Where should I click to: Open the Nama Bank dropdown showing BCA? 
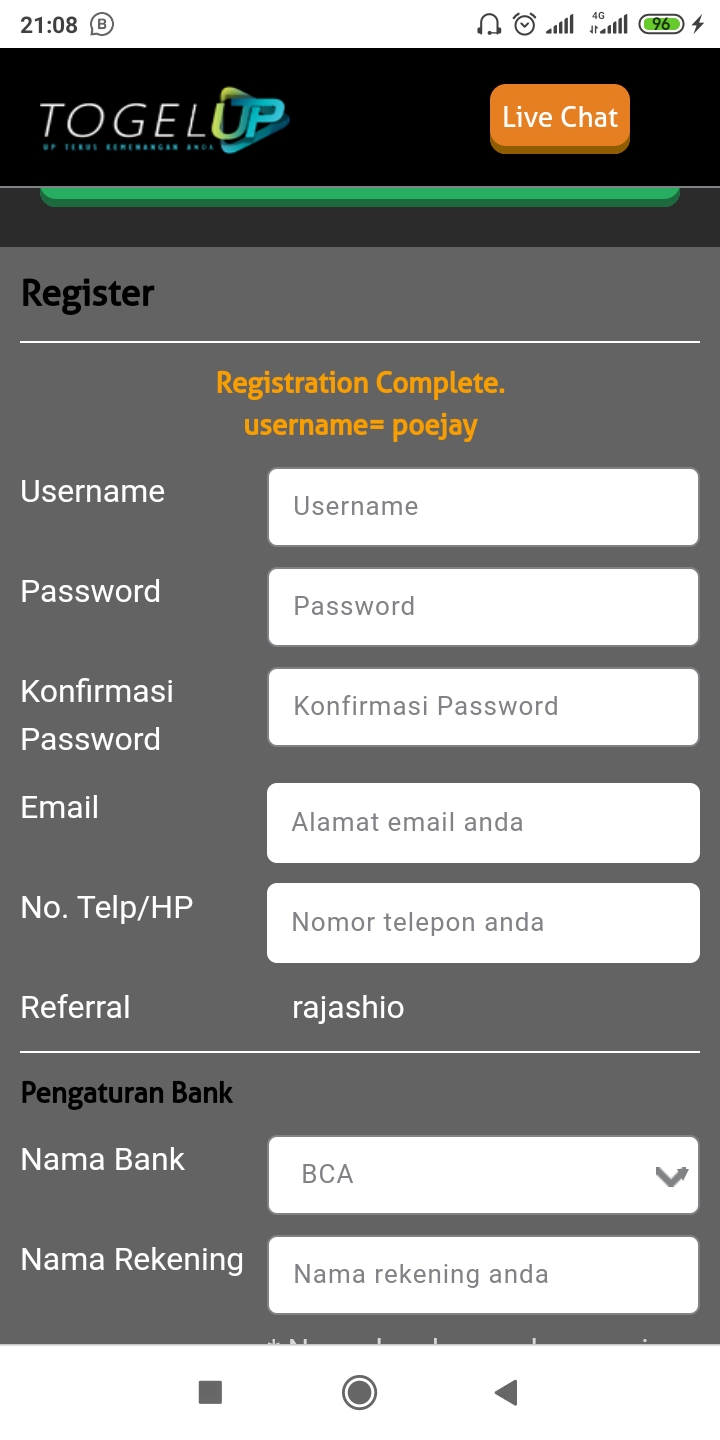point(470,1174)
